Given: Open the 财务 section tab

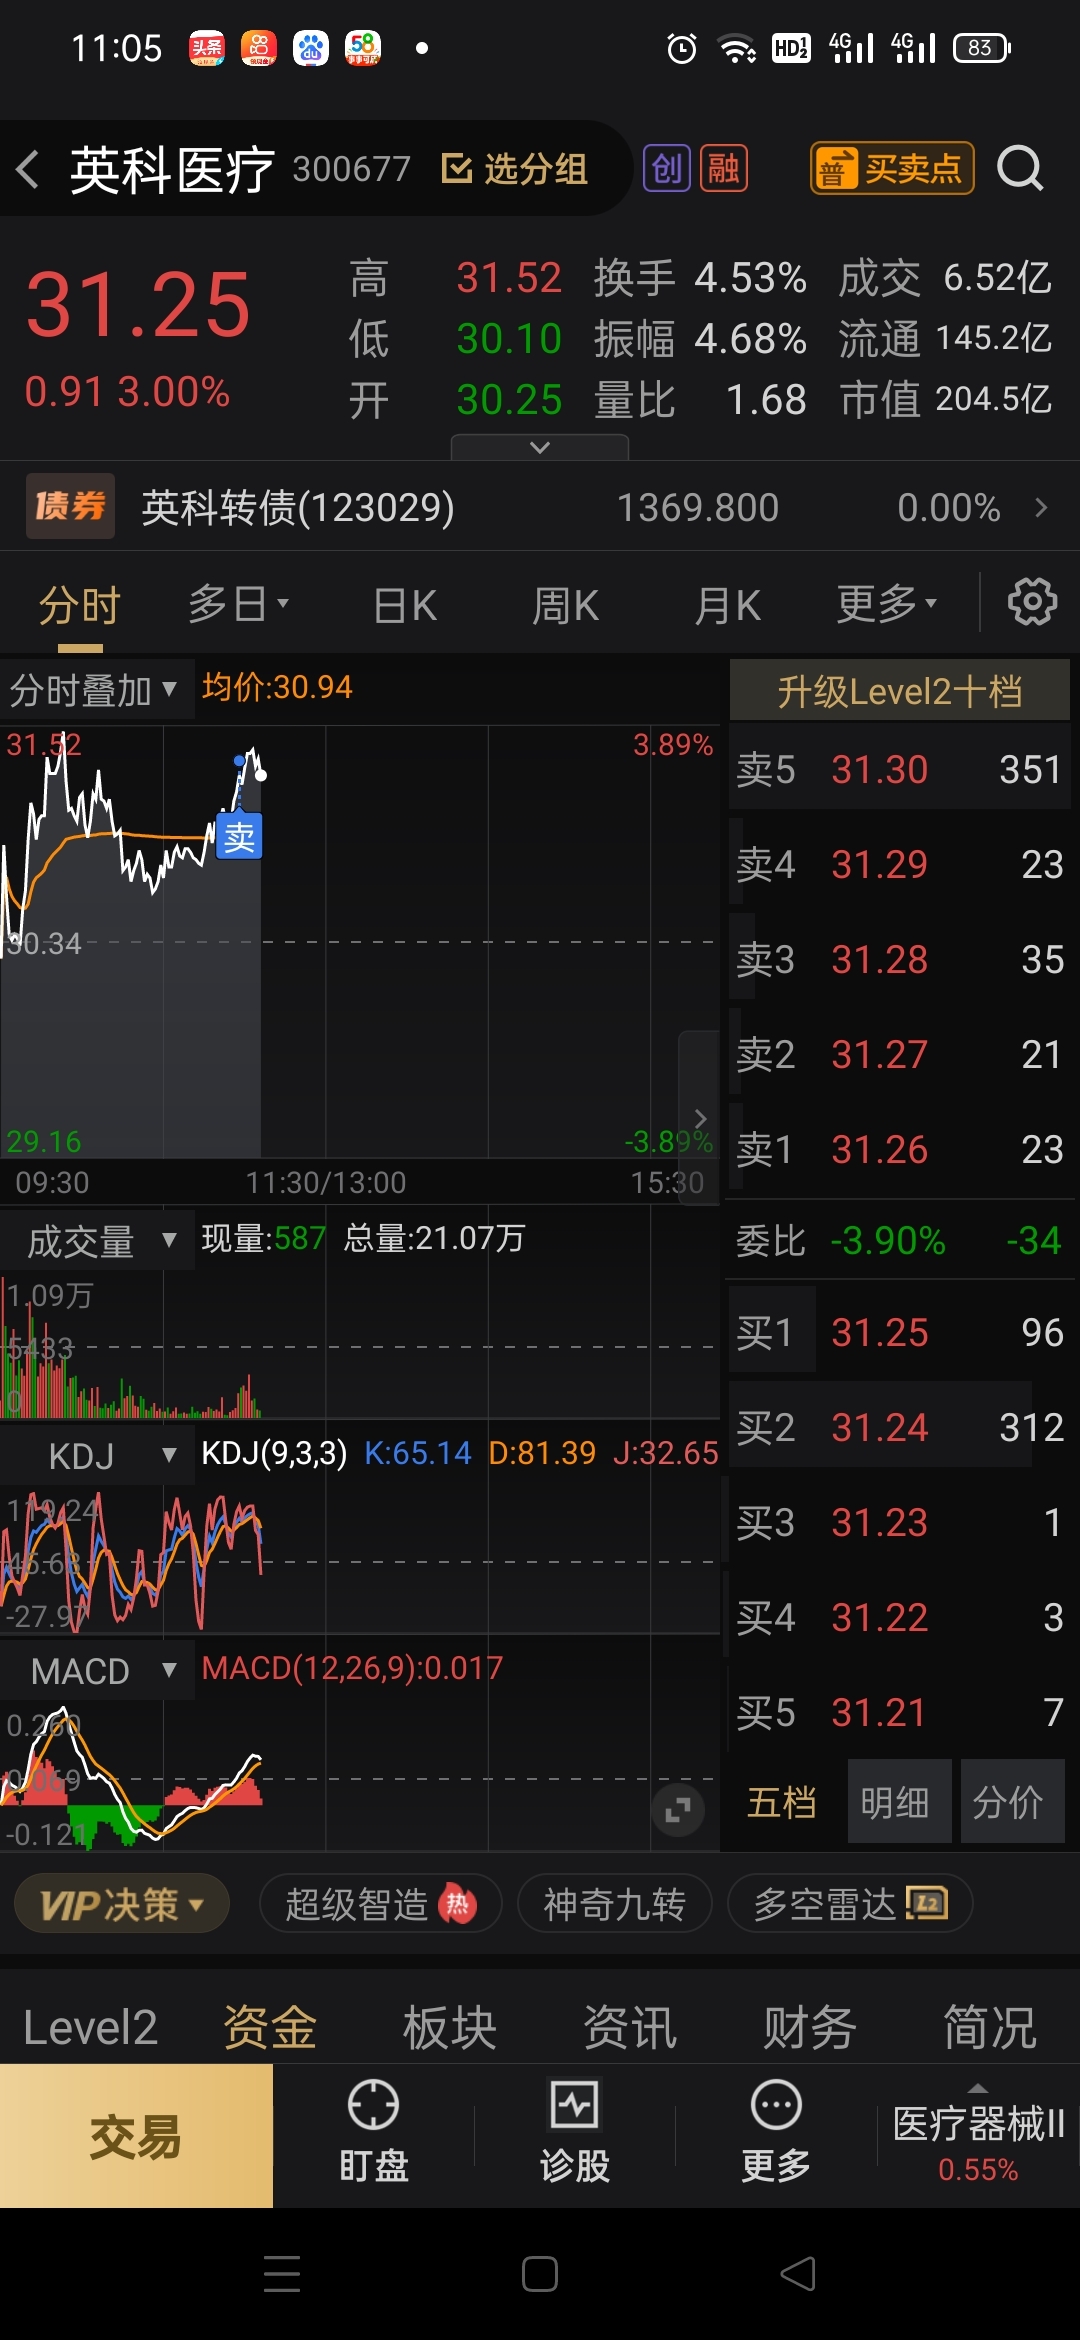Looking at the screenshot, I should [x=810, y=2027].
